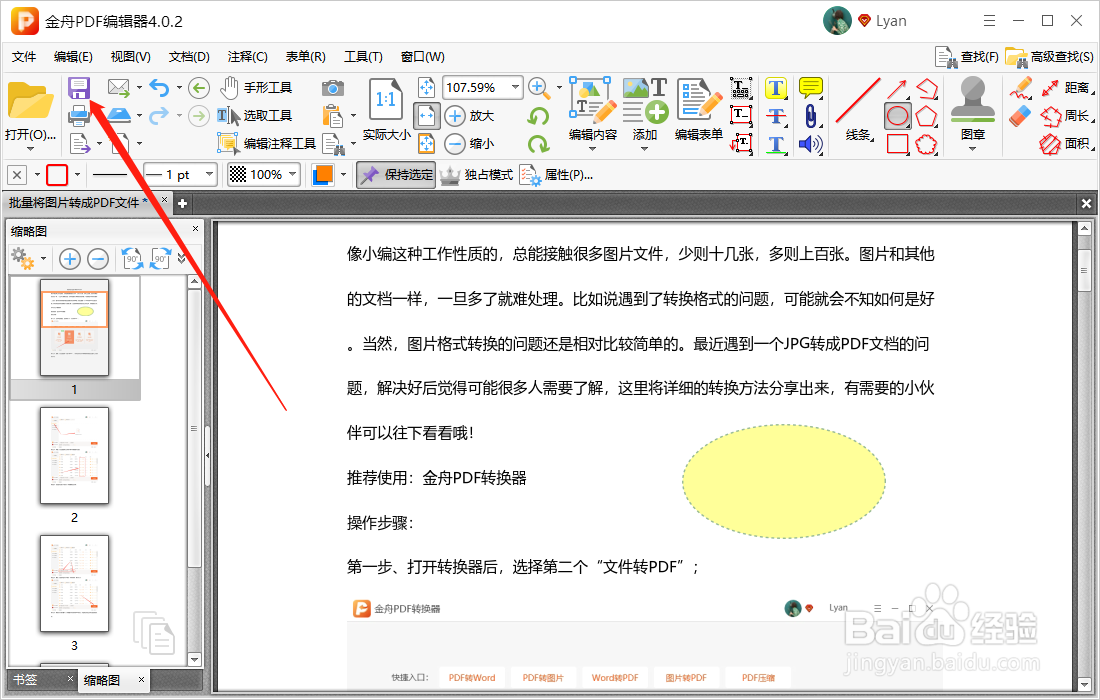Viewport: 1100px width, 700px height.
Task: Save the document with the floppy disk icon
Action: (x=79, y=88)
